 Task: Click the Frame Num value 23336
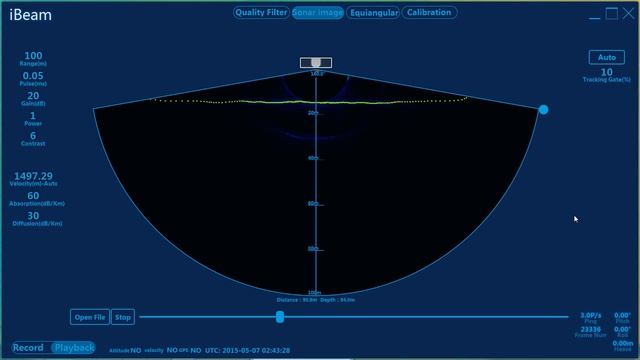[591, 329]
